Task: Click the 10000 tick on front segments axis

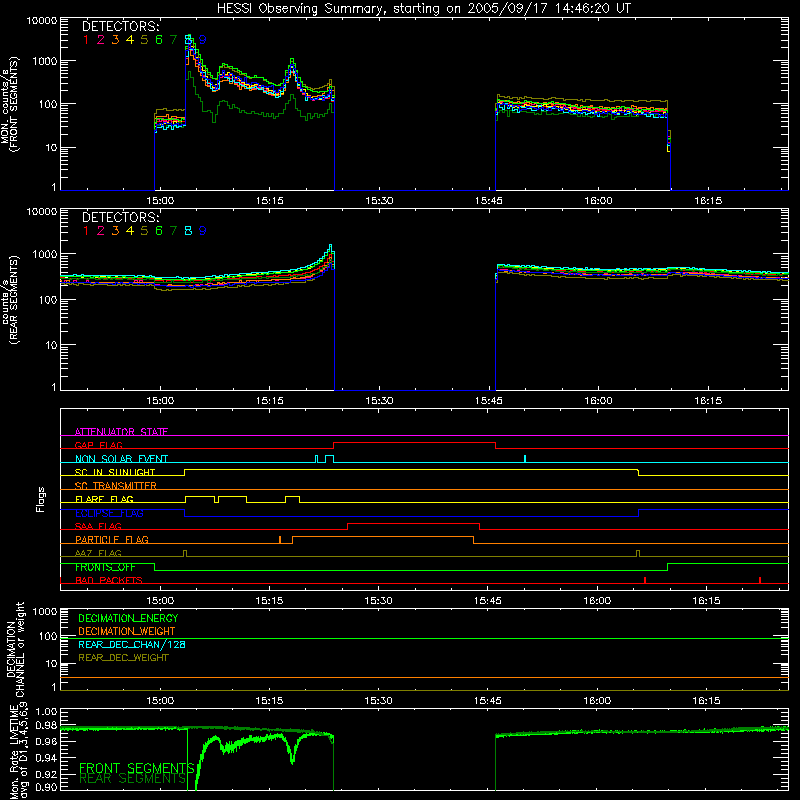Action: [42, 21]
